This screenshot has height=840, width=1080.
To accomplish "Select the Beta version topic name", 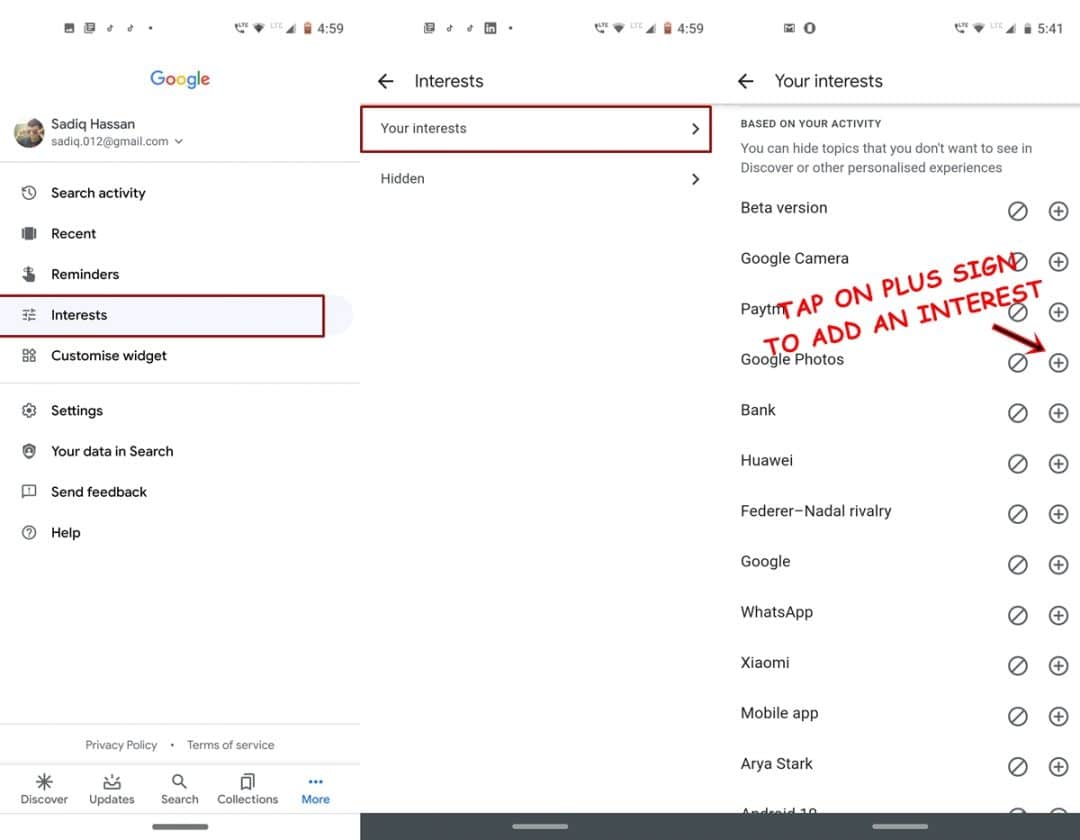I will pyautogui.click(x=784, y=208).
